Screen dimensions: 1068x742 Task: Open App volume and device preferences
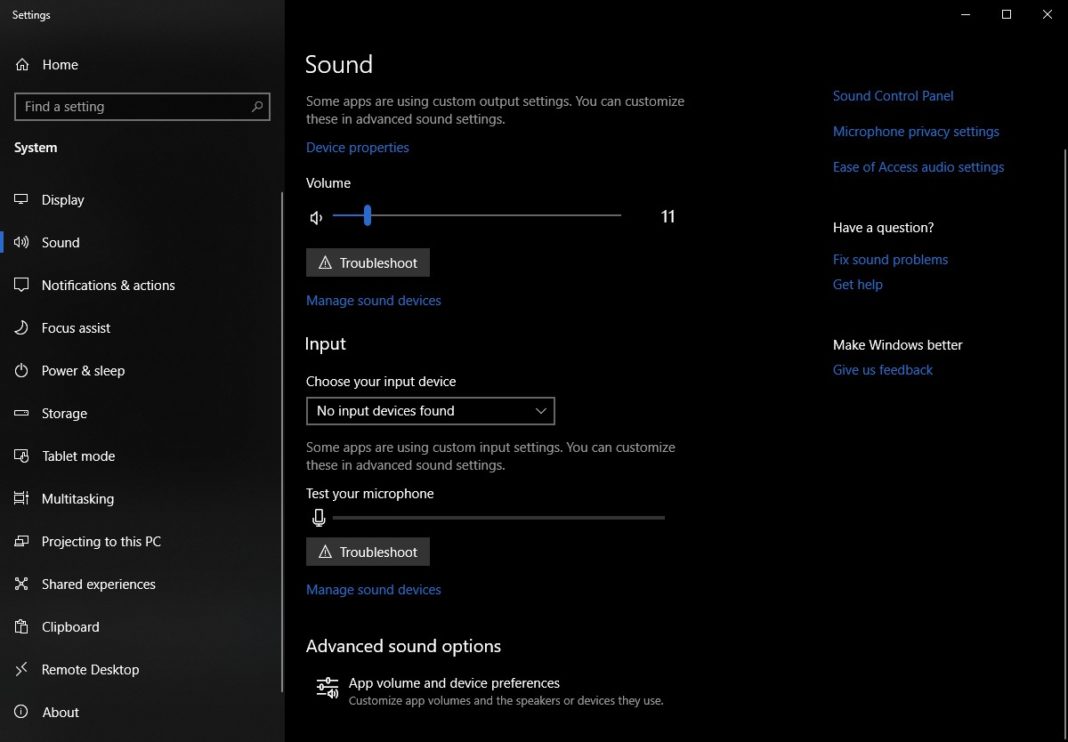(453, 683)
